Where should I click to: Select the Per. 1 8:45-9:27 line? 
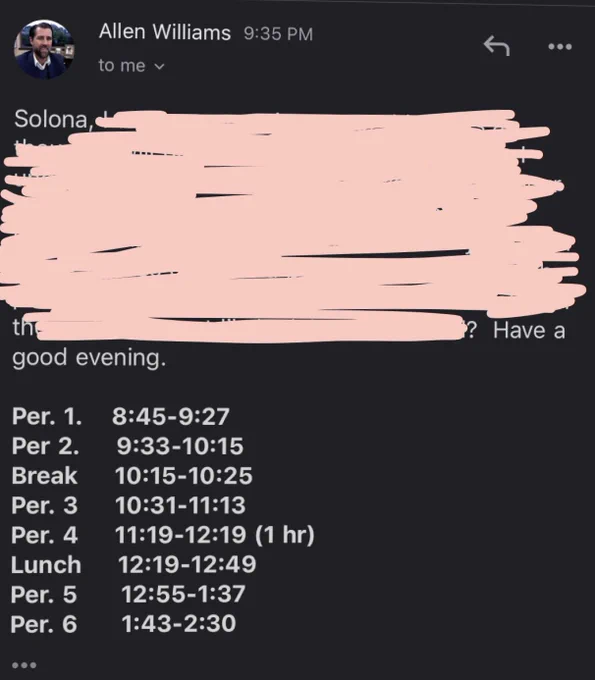(121, 416)
